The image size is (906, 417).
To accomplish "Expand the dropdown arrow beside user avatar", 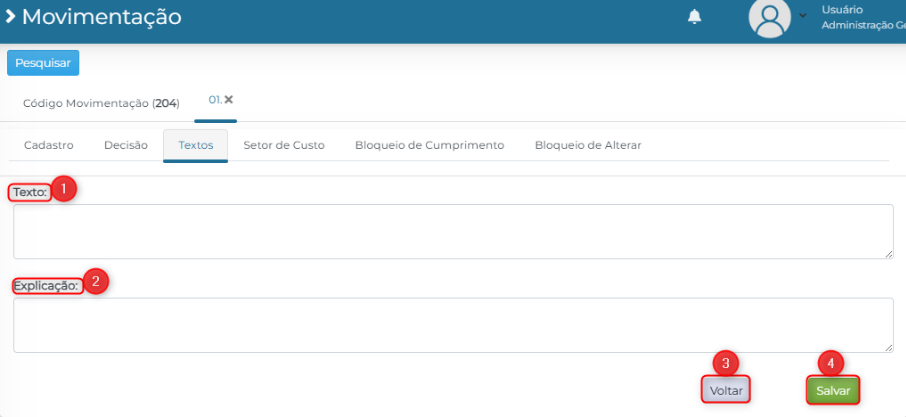I will tap(803, 16).
